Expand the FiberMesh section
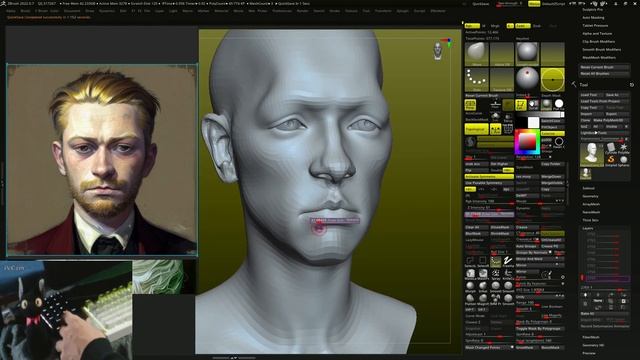 point(591,337)
